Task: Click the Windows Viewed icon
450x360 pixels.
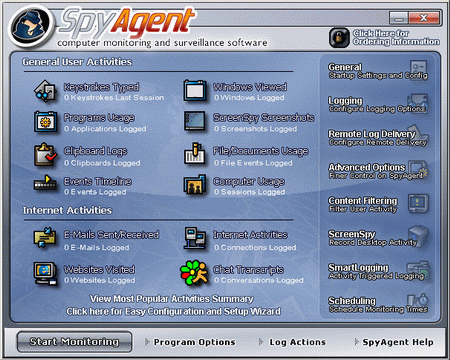Action: click(195, 91)
